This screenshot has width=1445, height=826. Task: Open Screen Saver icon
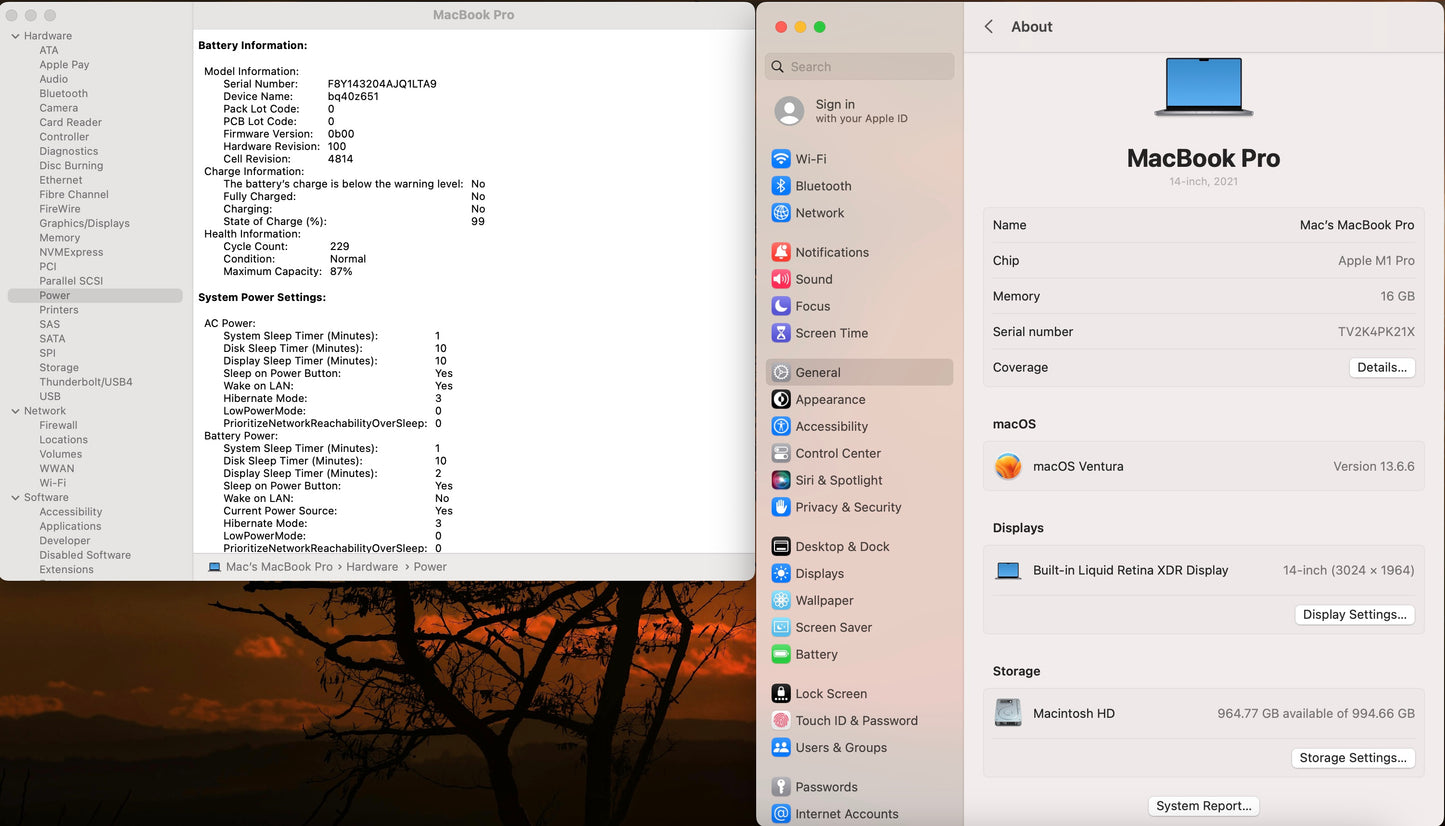click(781, 627)
